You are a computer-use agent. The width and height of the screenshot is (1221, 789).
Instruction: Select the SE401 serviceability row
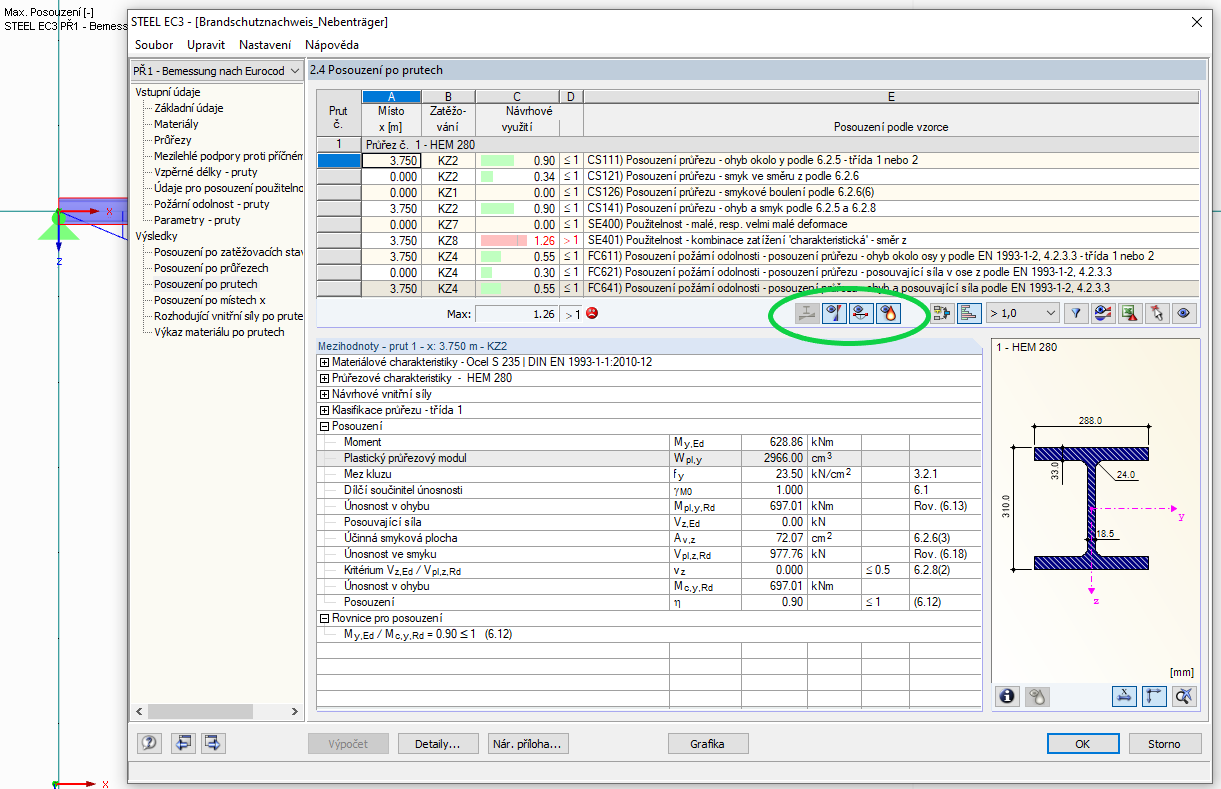pos(757,240)
